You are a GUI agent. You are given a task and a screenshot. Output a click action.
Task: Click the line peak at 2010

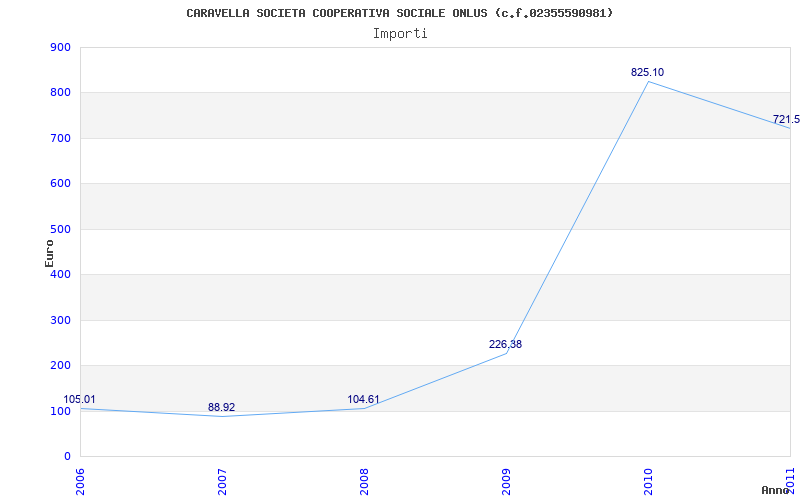648,82
